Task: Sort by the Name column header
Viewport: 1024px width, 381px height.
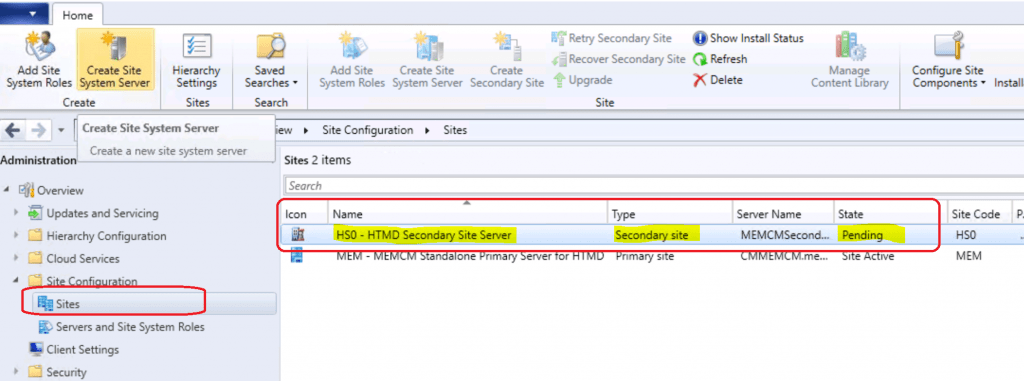Action: pyautogui.click(x=468, y=214)
